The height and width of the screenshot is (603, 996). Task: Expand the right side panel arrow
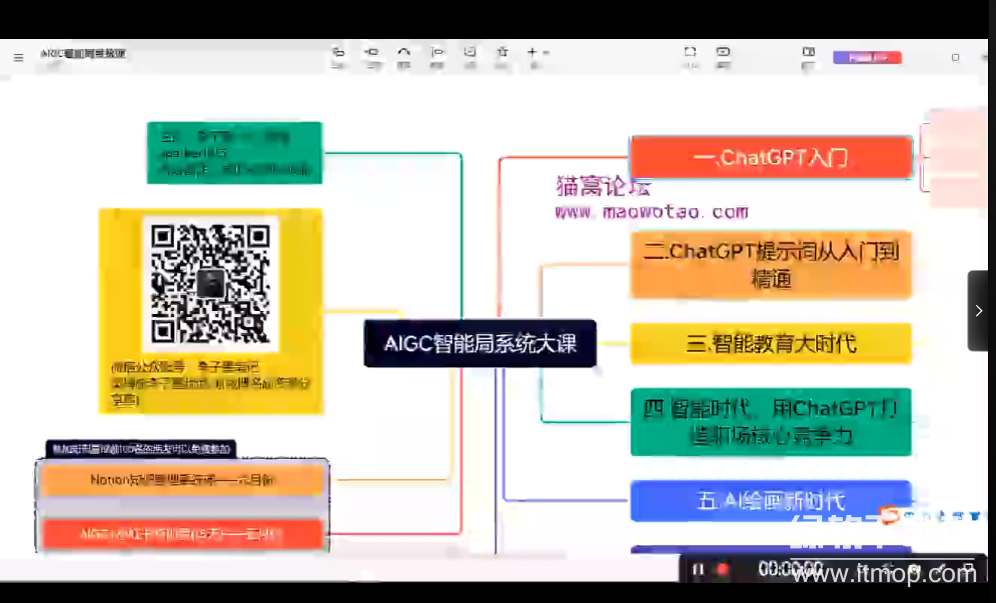[978, 311]
